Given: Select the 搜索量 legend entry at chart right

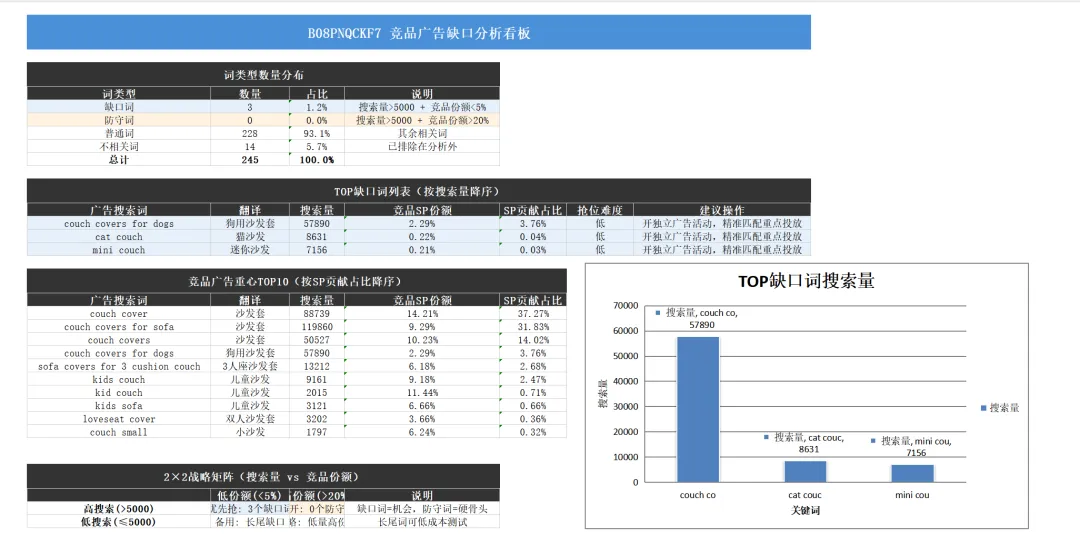Looking at the screenshot, I should (x=999, y=408).
